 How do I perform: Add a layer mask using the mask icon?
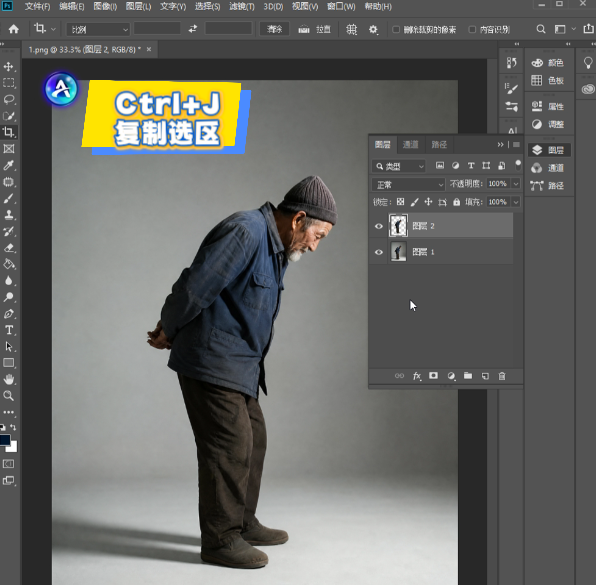coord(433,376)
